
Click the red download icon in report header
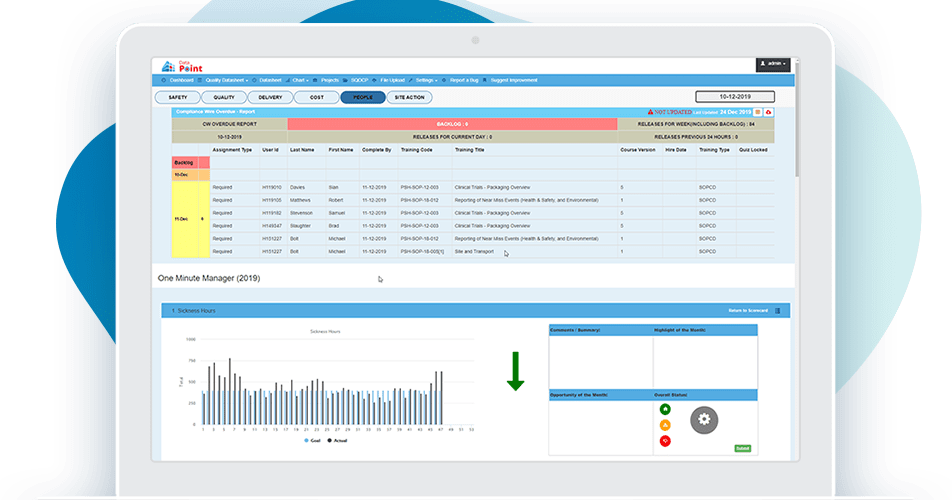pyautogui.click(x=768, y=112)
